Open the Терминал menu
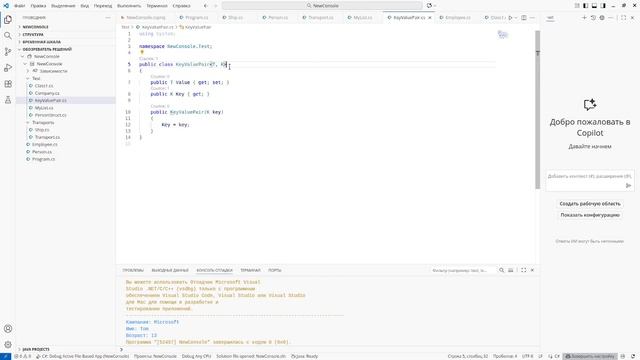Screen dimensions: 640x360 coord(157,6)
